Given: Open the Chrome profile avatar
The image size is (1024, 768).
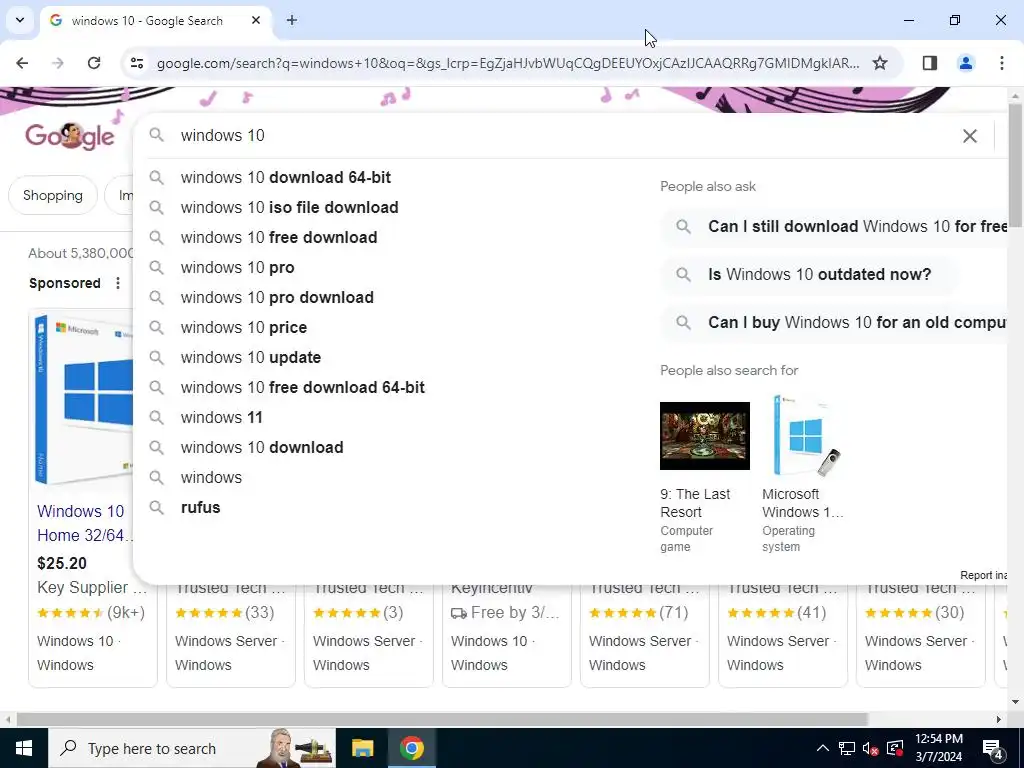Looking at the screenshot, I should point(966,63).
